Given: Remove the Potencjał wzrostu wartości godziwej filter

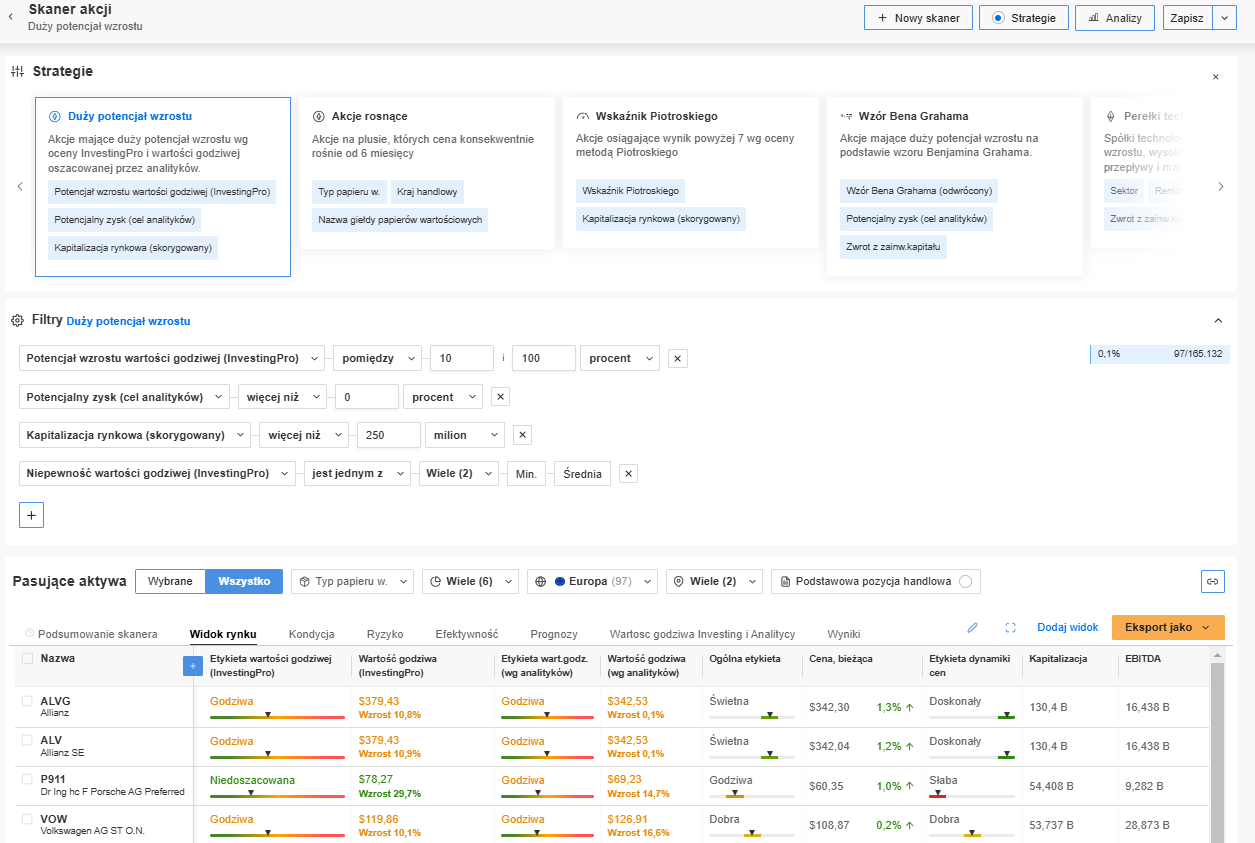Looking at the screenshot, I should coord(677,358).
